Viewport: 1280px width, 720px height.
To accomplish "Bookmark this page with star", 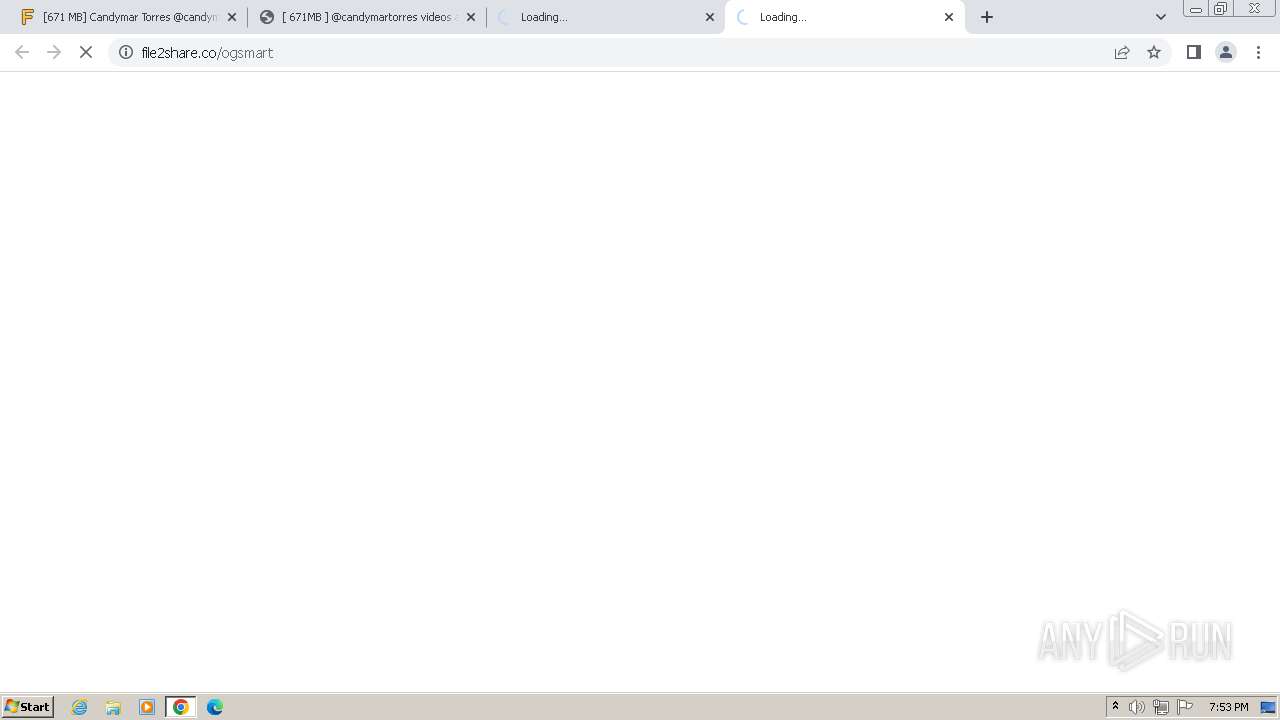I will (x=1154, y=52).
